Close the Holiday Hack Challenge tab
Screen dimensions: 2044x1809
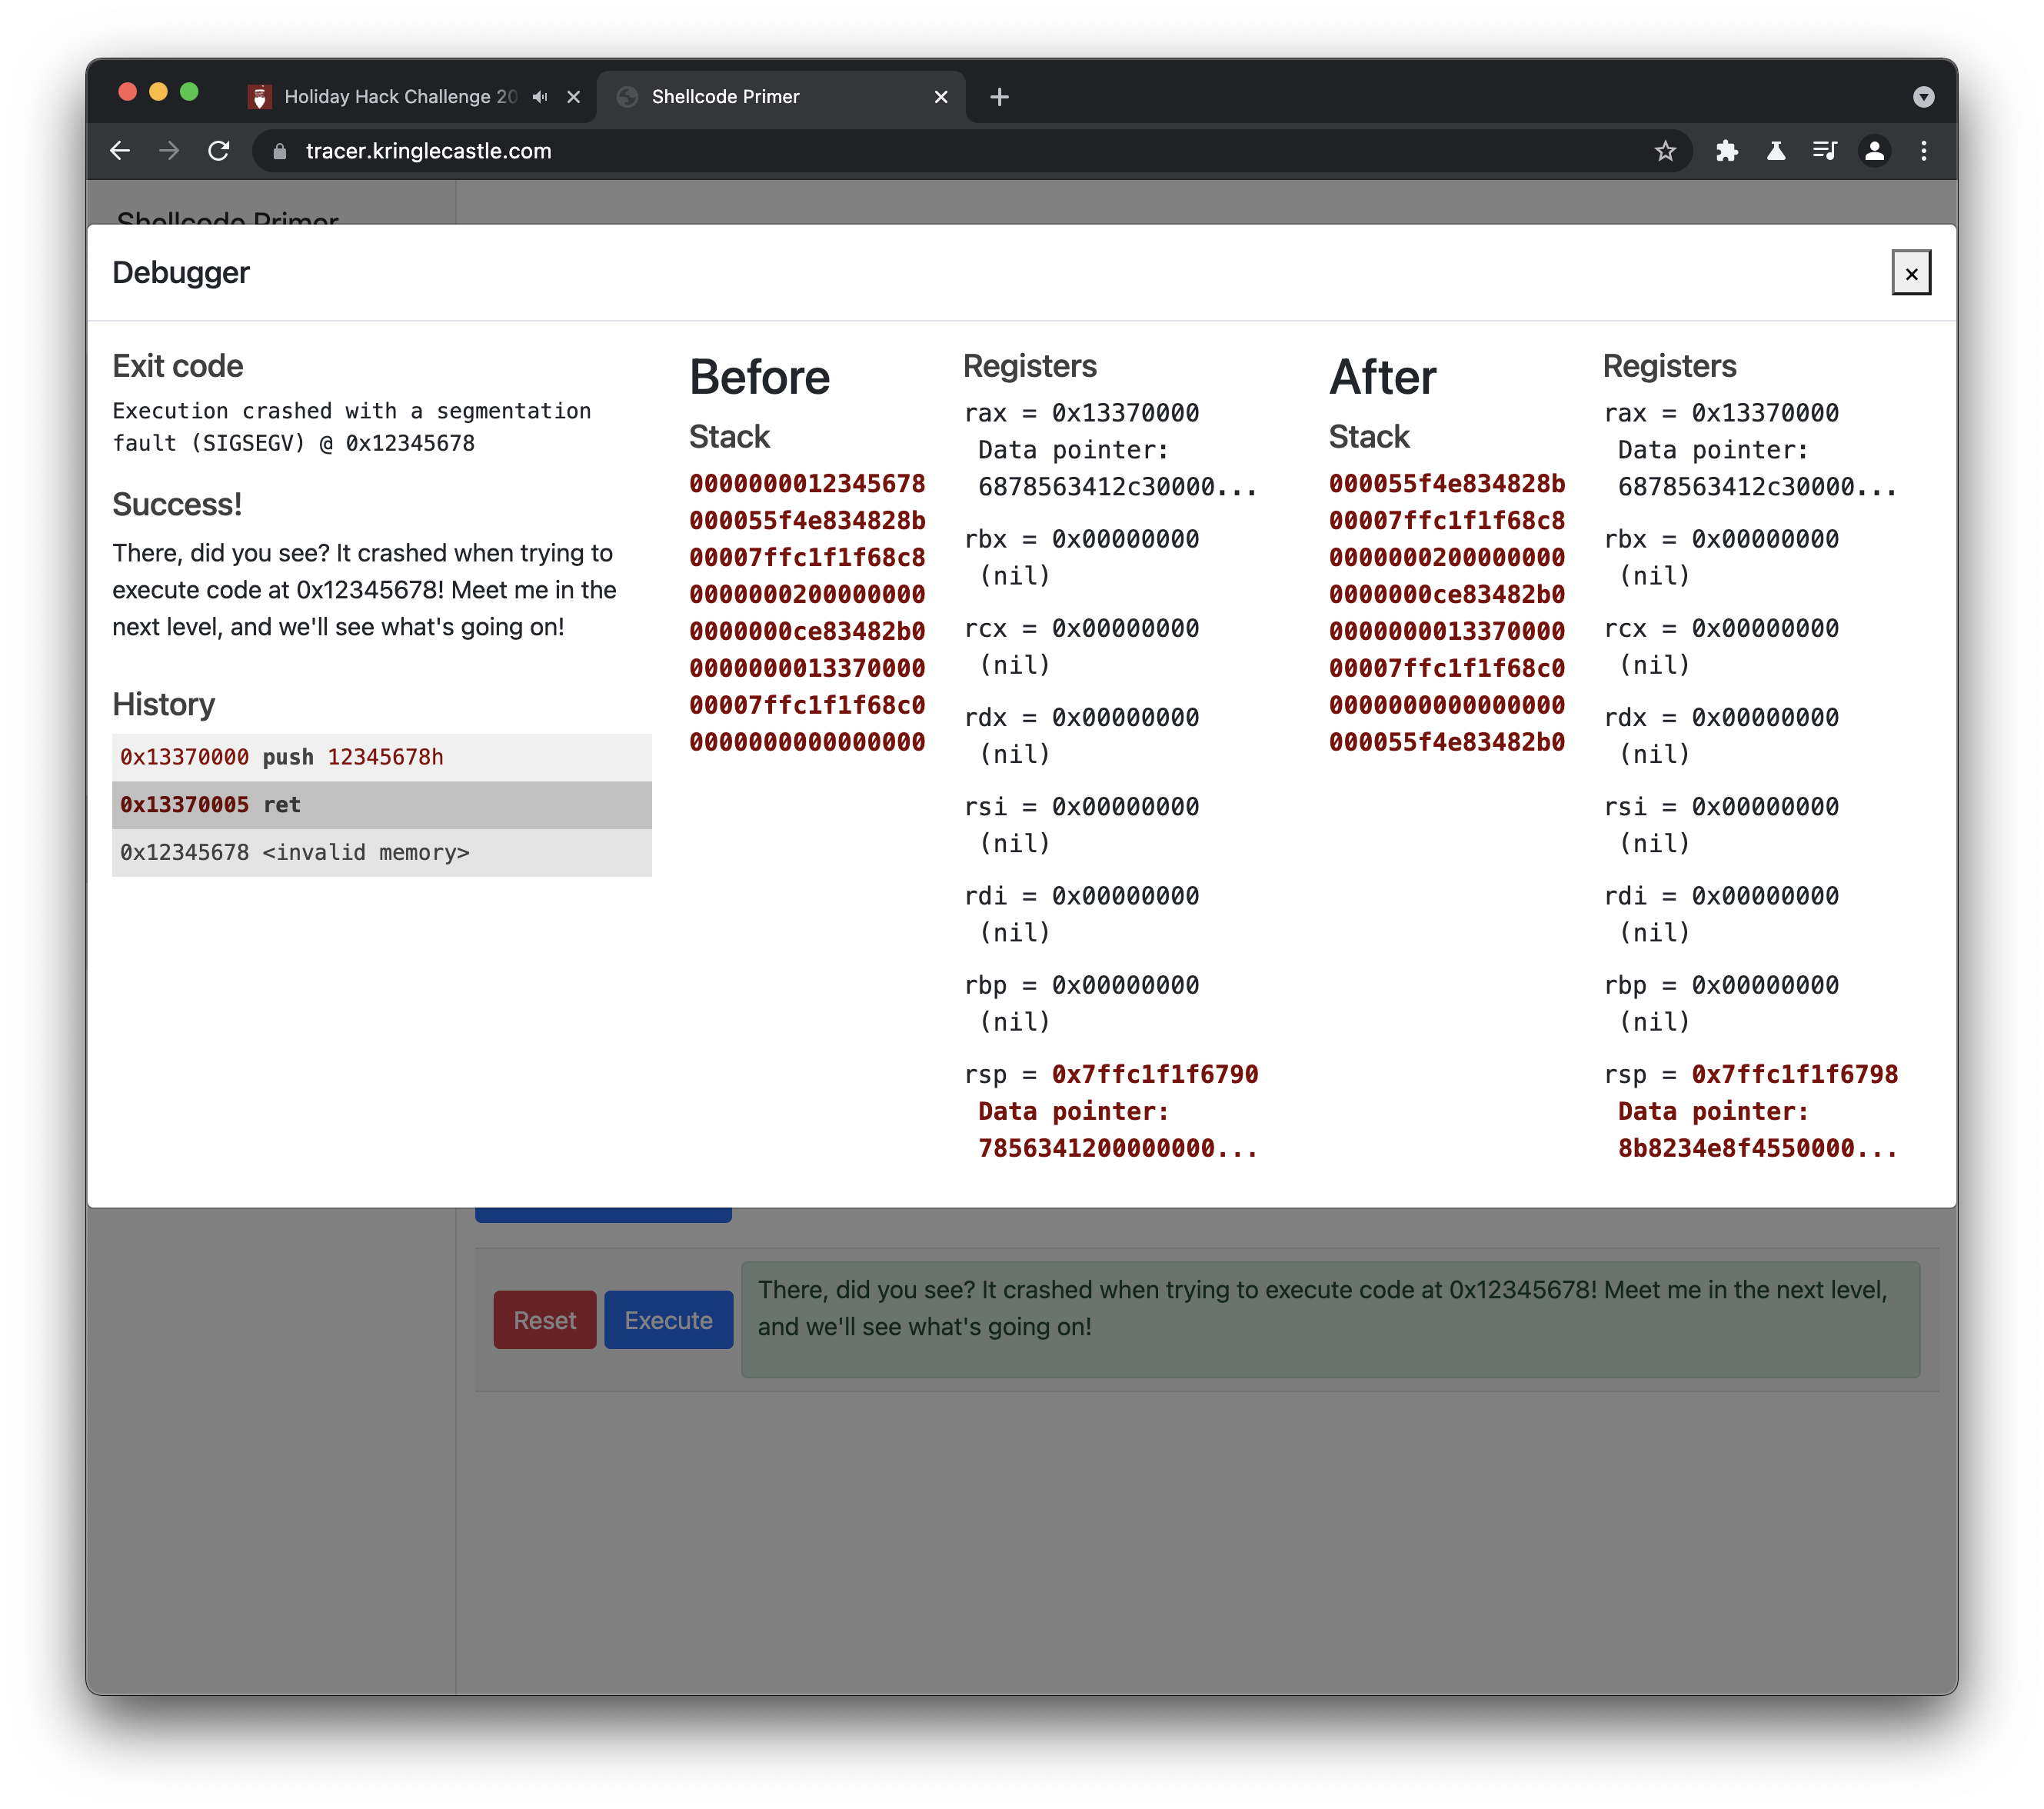tap(573, 97)
